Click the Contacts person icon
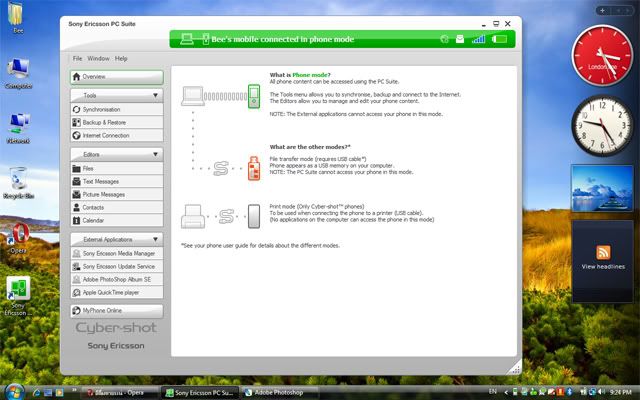Viewport: 640px width, 400px height. coord(76,207)
